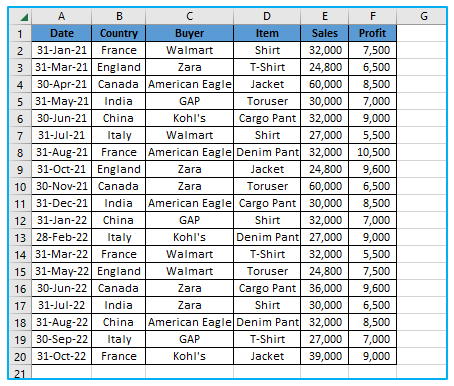454x386 pixels.
Task: Select the 39,000 sales cell
Action: (325, 356)
